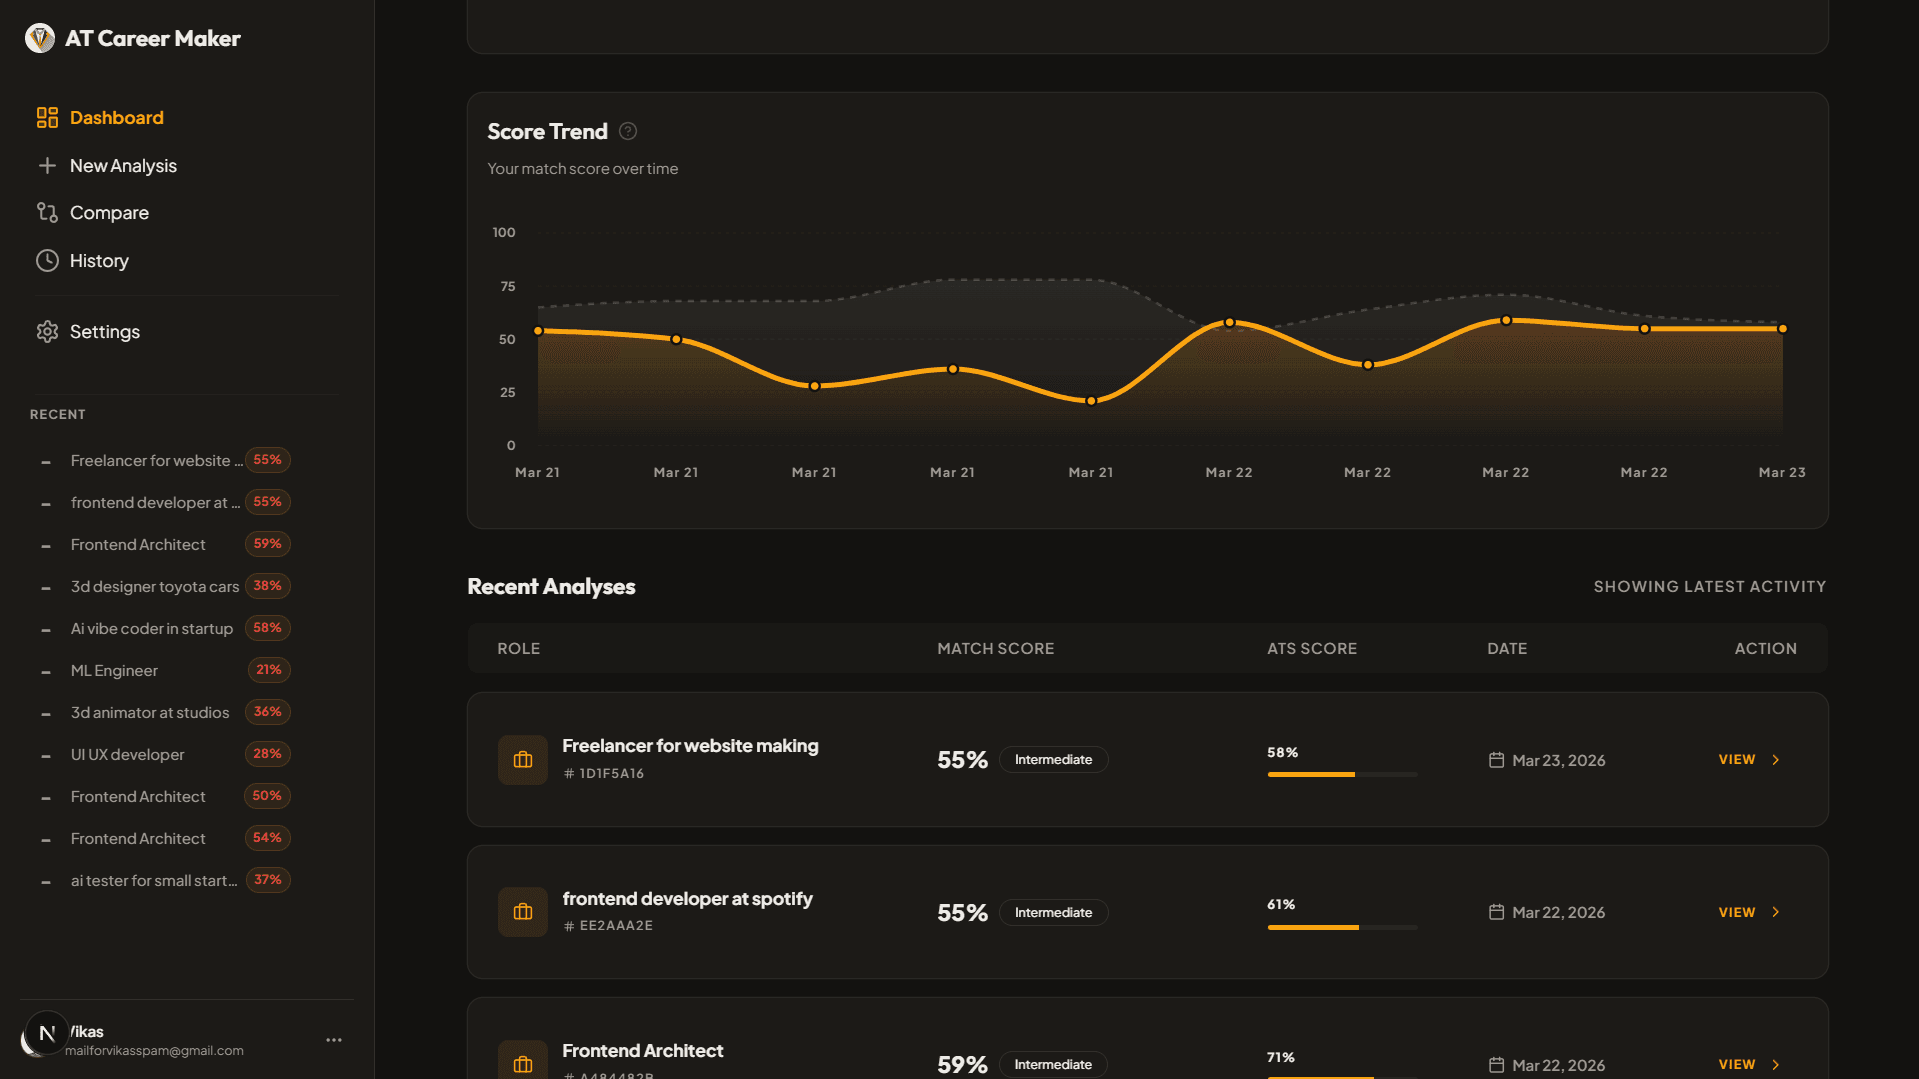Image resolution: width=1919 pixels, height=1079 pixels.
Task: Open the frontend developer at spotify analysis via VIEW
Action: click(1736, 912)
